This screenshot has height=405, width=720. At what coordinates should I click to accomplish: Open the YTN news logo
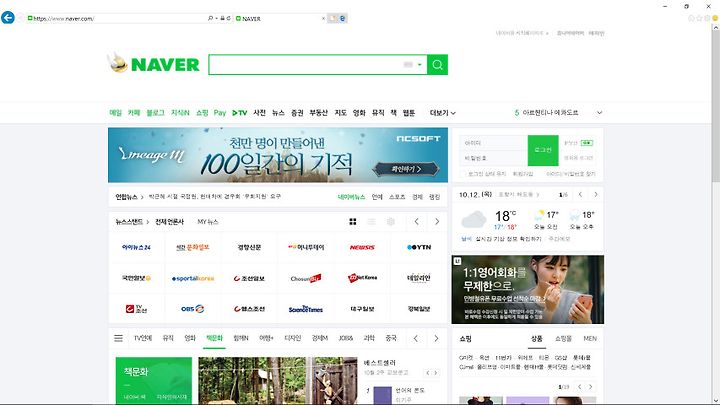419,247
